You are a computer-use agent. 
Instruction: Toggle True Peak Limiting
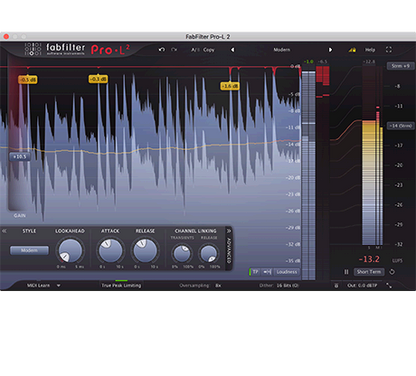tap(121, 285)
